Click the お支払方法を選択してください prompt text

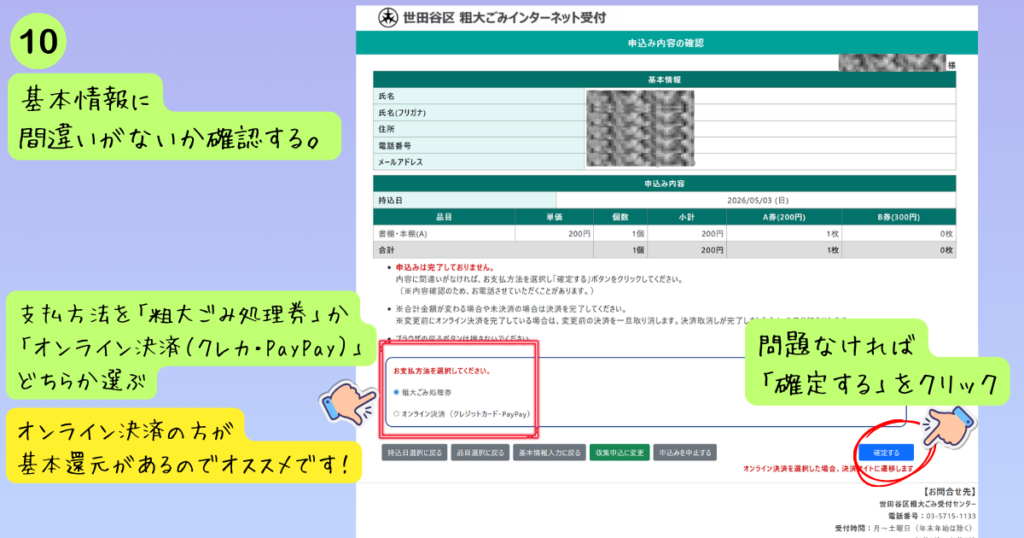point(441,371)
